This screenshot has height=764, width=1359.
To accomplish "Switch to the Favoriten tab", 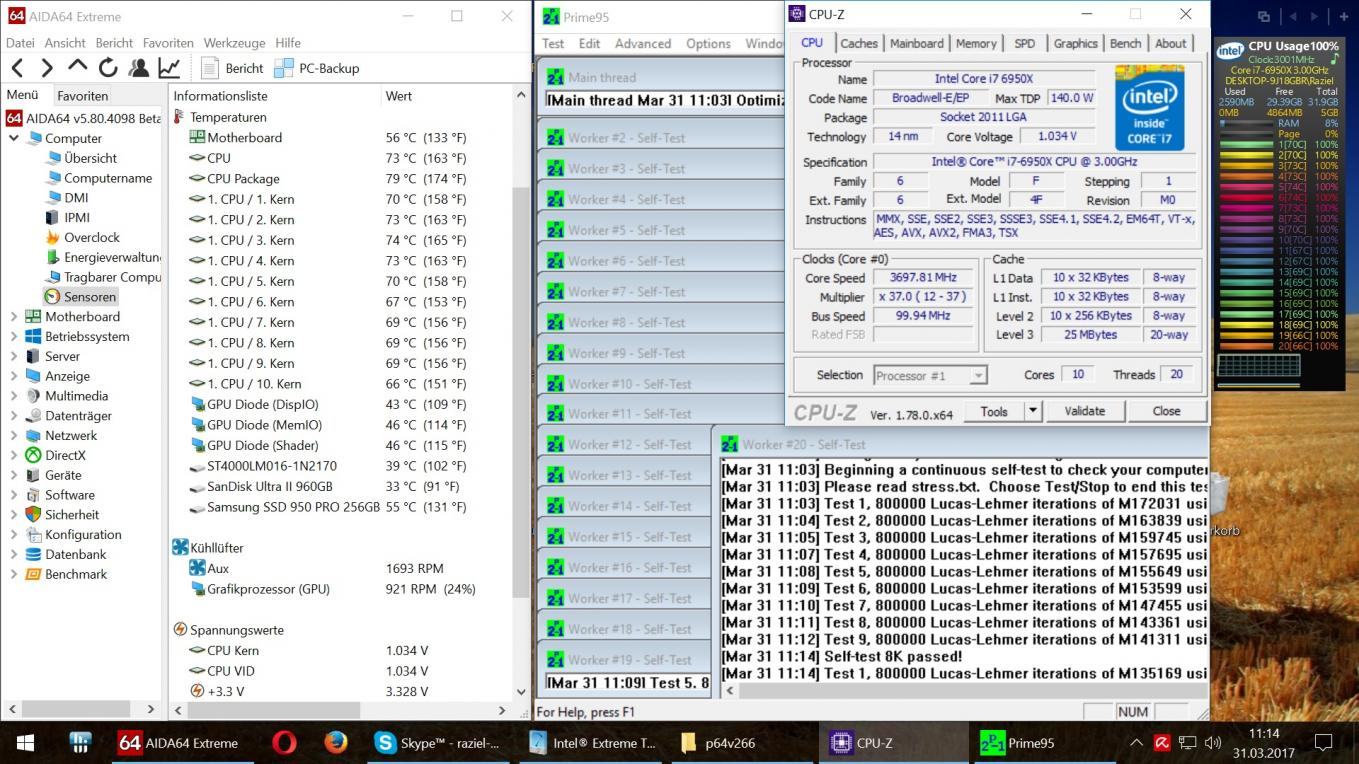I will (82, 96).
